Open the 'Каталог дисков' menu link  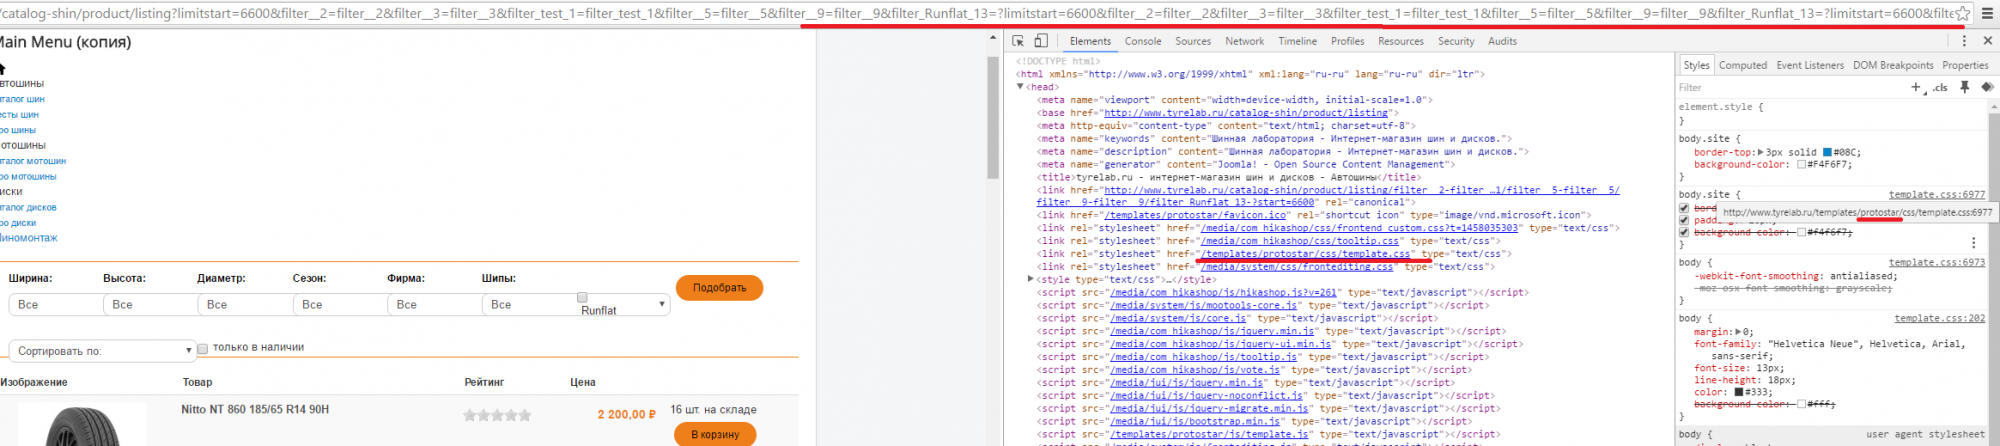tap(28, 208)
